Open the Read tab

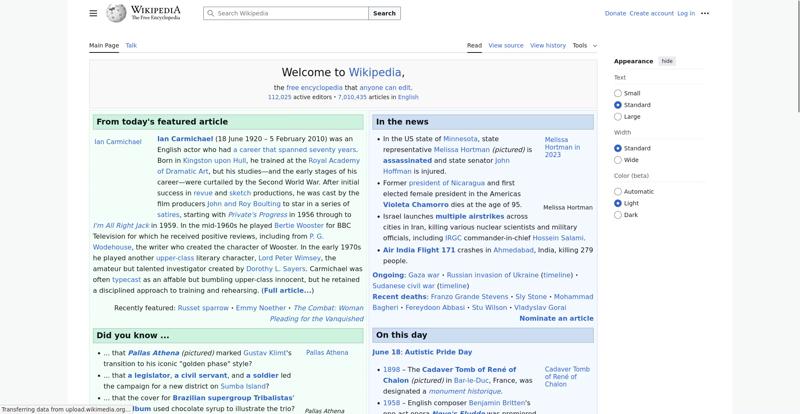tap(474, 45)
